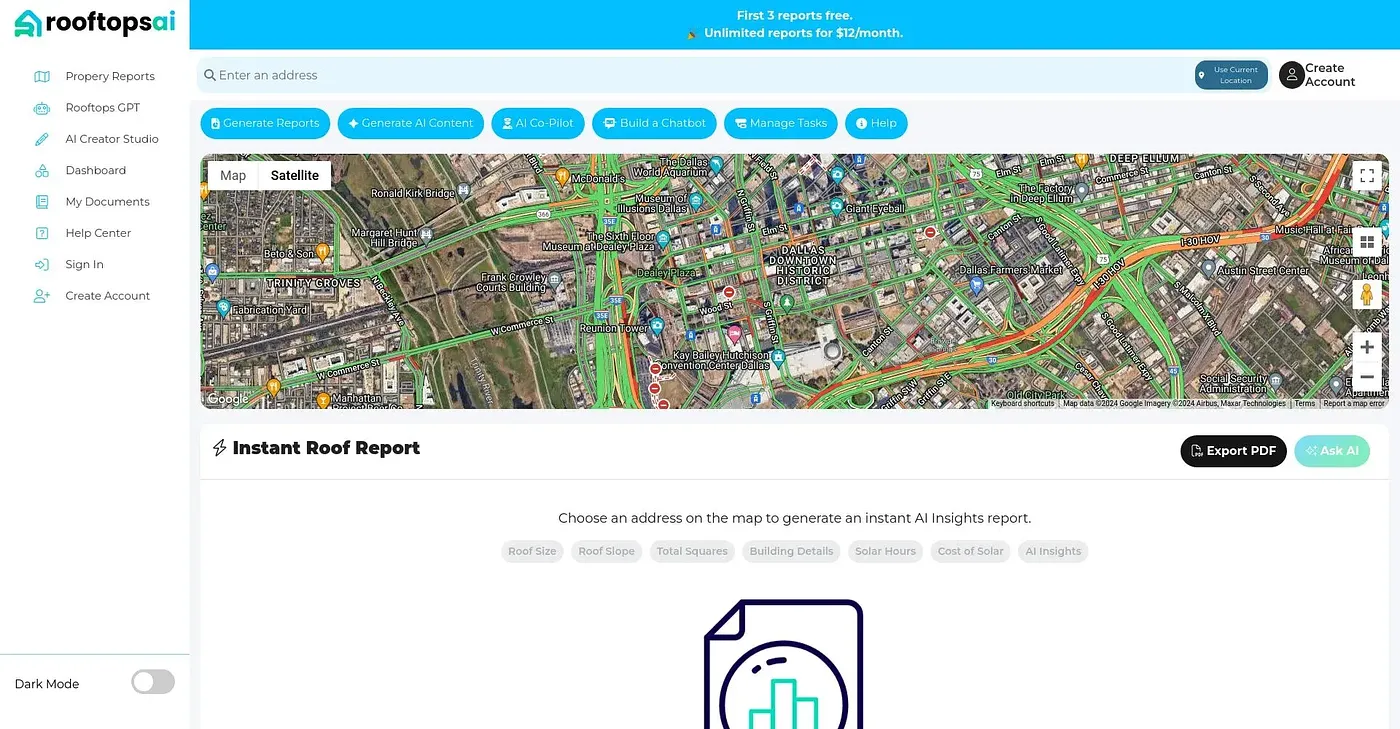Image resolution: width=1400 pixels, height=729 pixels.
Task: Switch map to Satellite view
Action: pos(295,175)
